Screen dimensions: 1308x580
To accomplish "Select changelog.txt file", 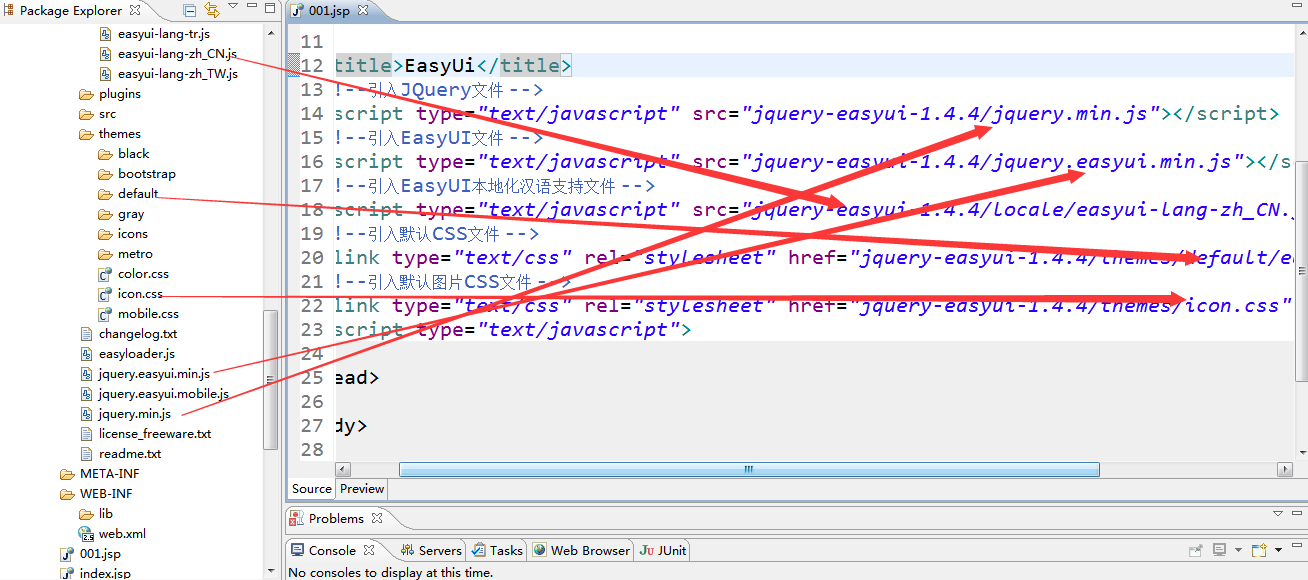I will coord(129,333).
